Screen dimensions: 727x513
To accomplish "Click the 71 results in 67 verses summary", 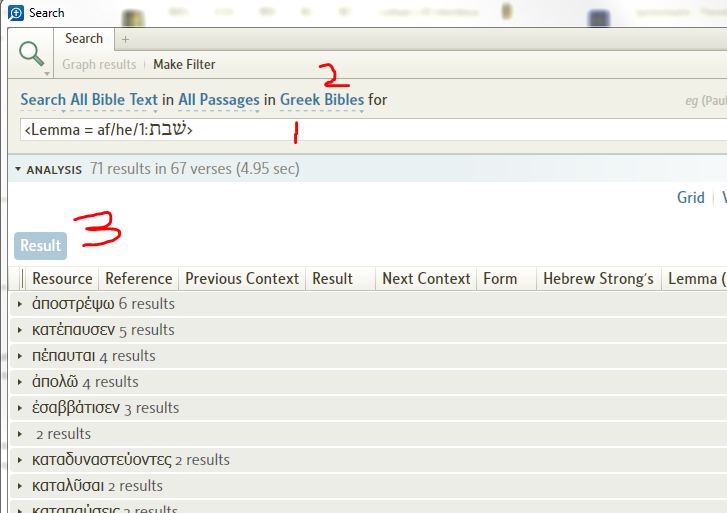I will tap(195, 168).
